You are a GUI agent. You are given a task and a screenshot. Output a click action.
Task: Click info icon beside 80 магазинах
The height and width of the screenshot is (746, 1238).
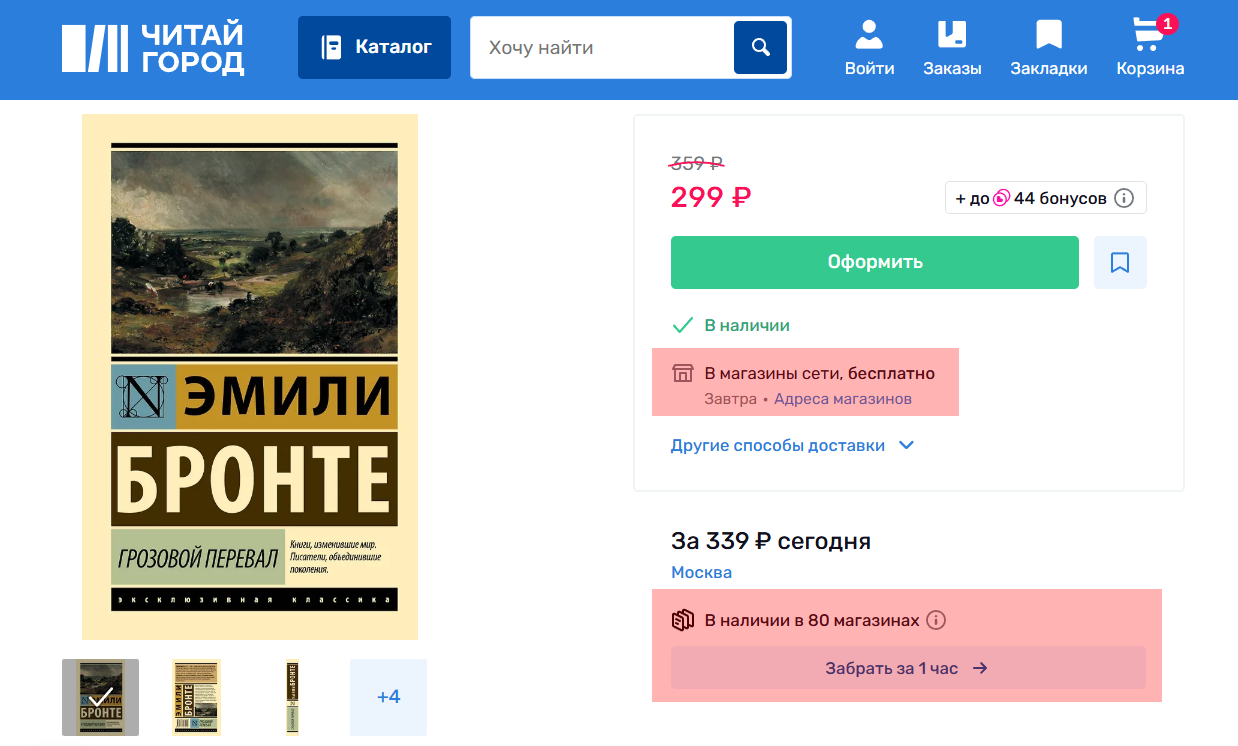point(936,620)
